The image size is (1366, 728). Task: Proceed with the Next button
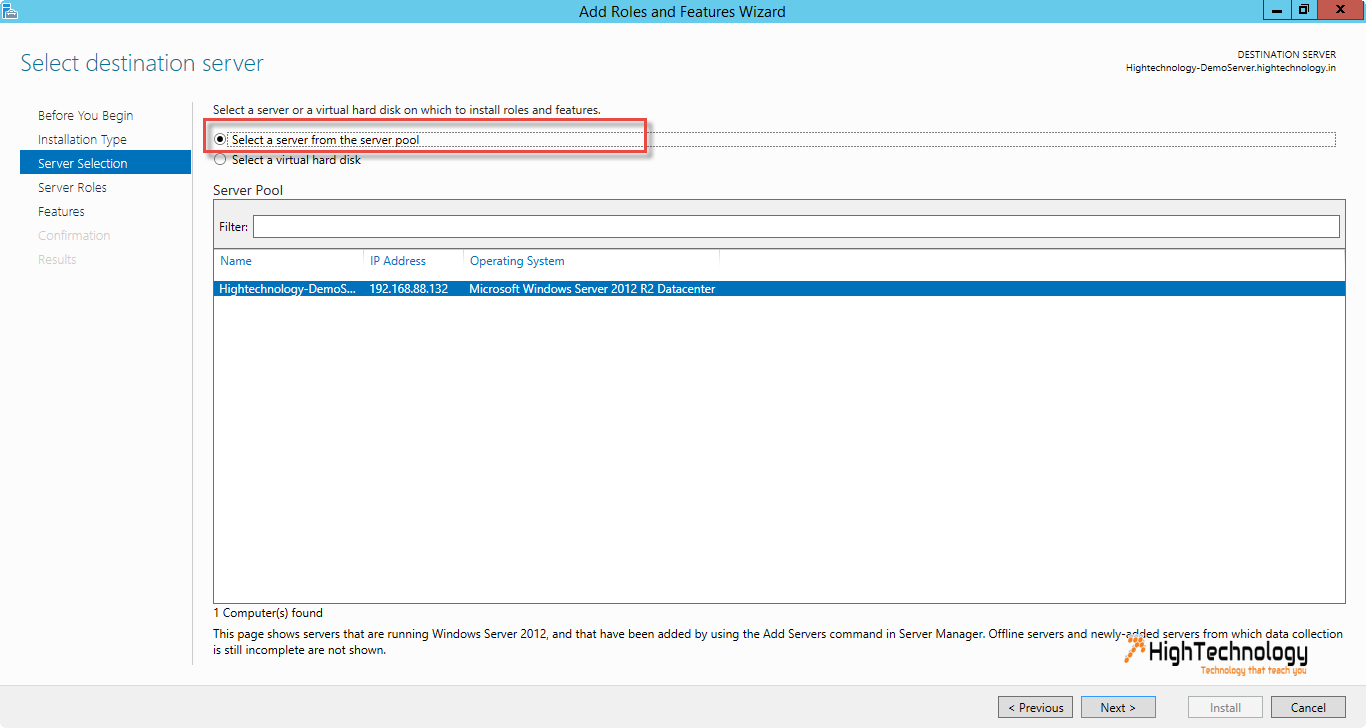(1118, 707)
